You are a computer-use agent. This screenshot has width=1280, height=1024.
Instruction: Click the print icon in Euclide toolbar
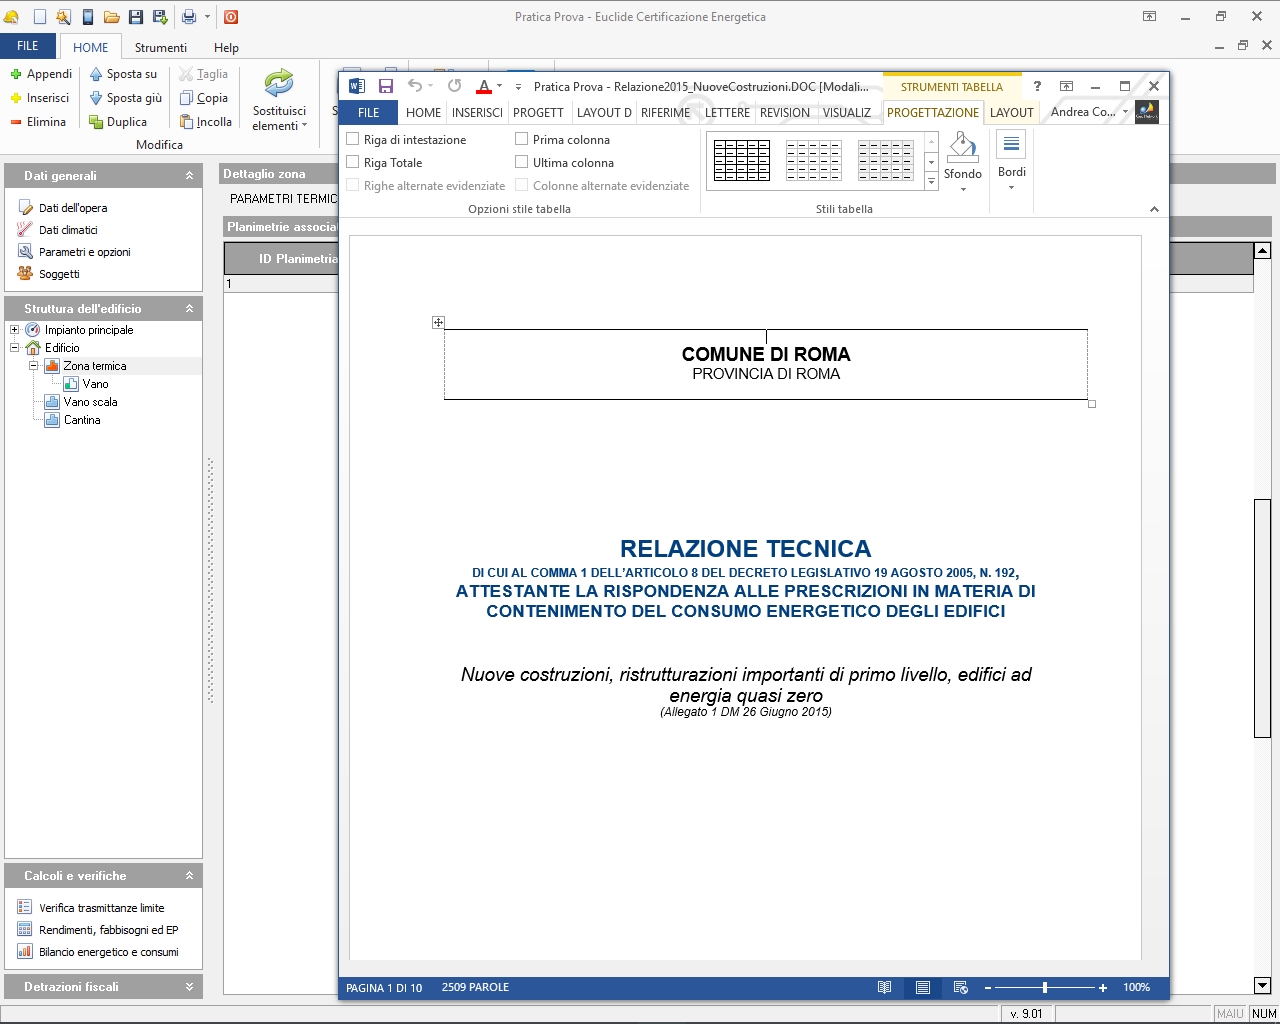(189, 17)
